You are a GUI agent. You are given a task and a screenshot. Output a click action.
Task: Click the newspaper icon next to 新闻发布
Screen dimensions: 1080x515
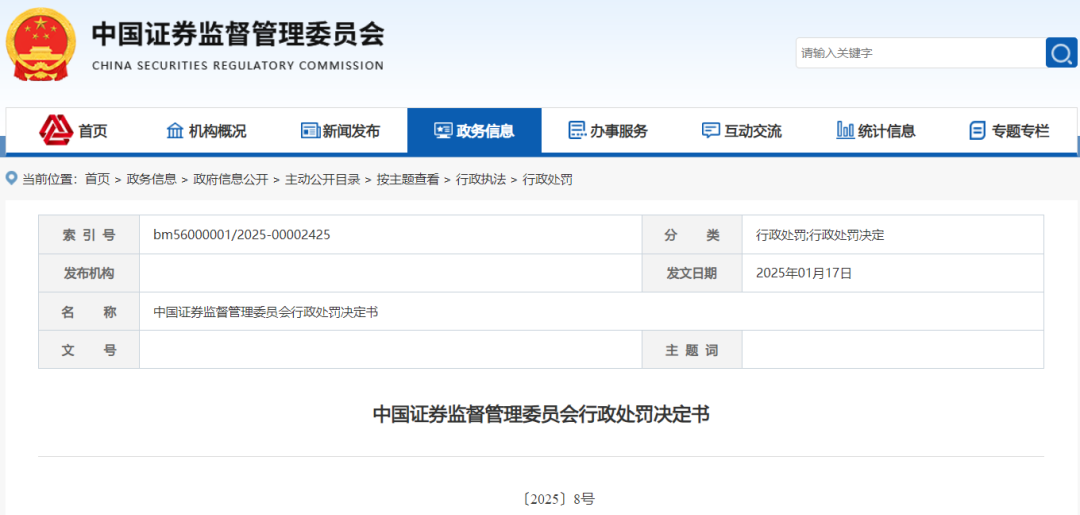310,130
